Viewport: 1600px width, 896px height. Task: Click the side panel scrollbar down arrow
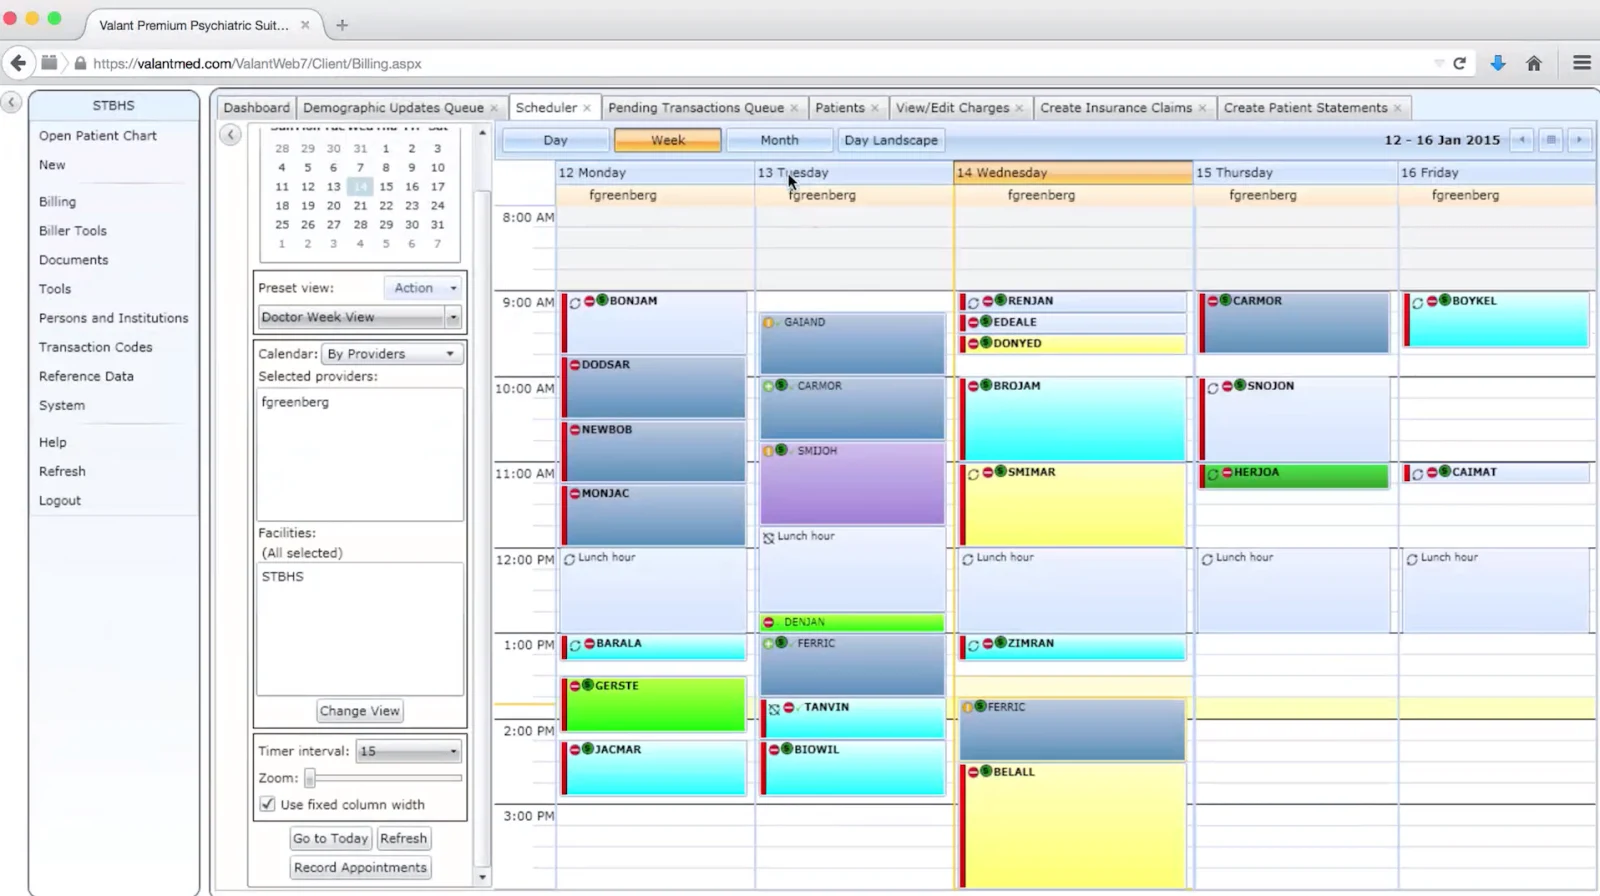coord(482,877)
